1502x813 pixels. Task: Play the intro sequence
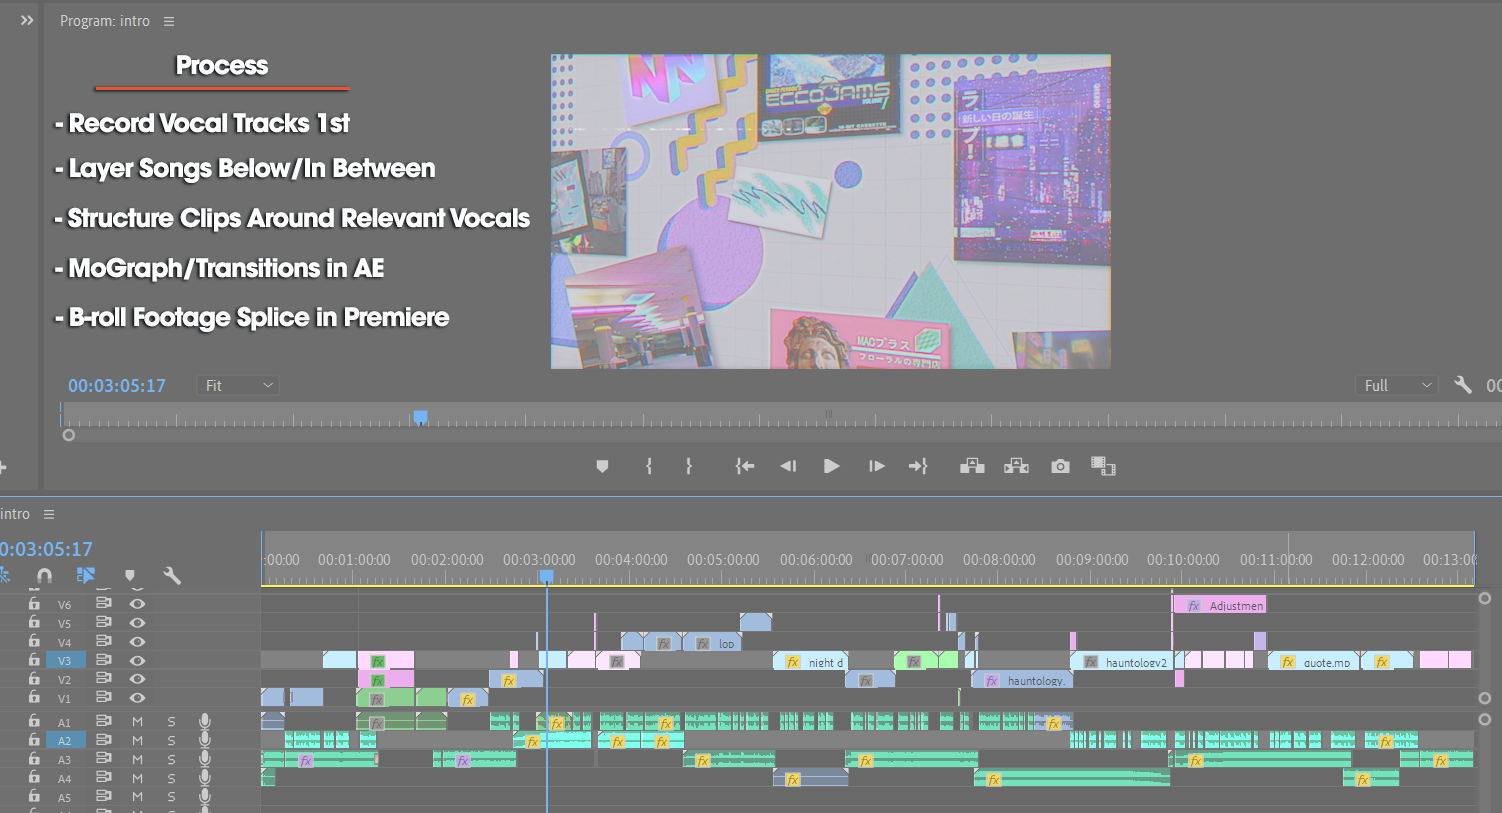[x=831, y=466]
